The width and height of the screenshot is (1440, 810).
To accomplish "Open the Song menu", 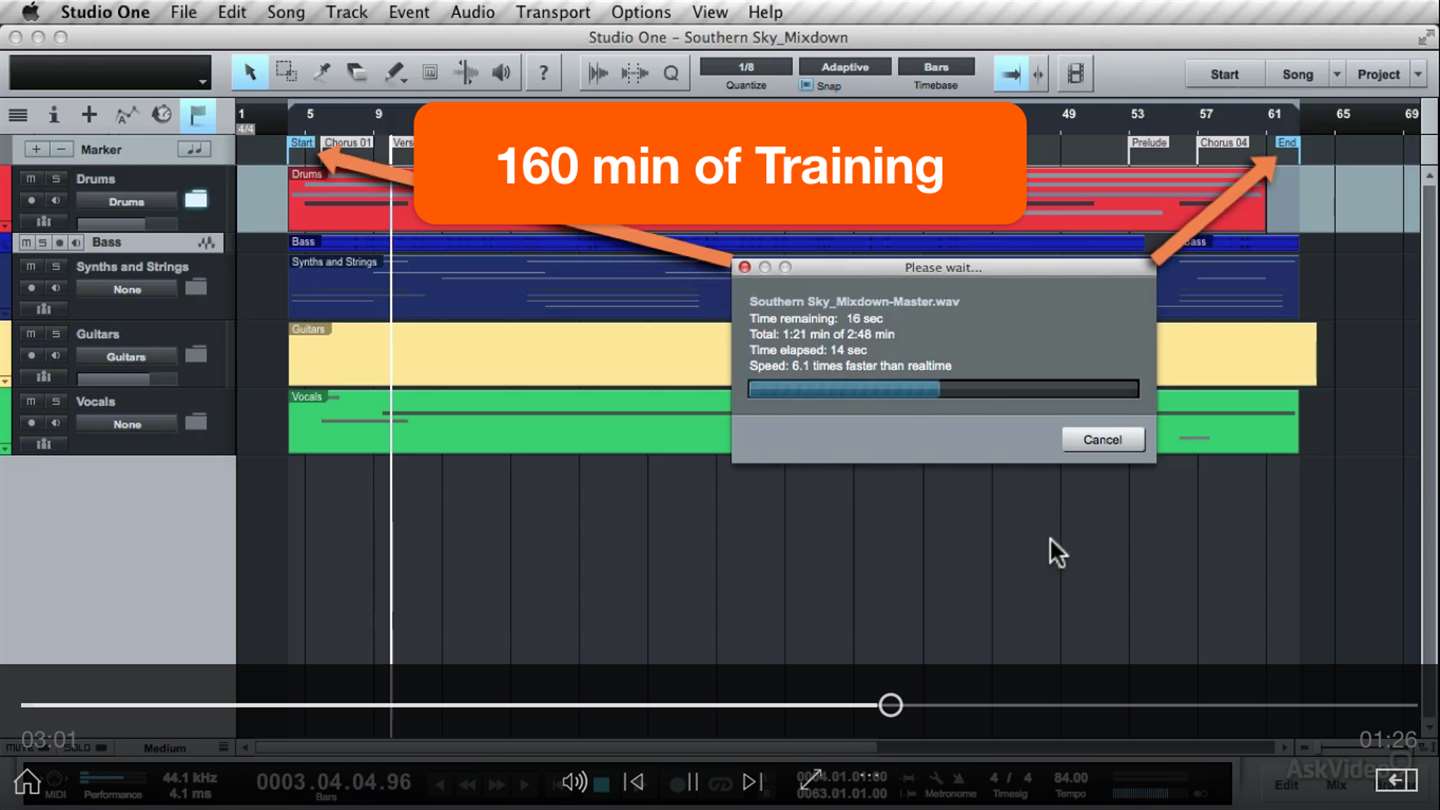I will 286,12.
